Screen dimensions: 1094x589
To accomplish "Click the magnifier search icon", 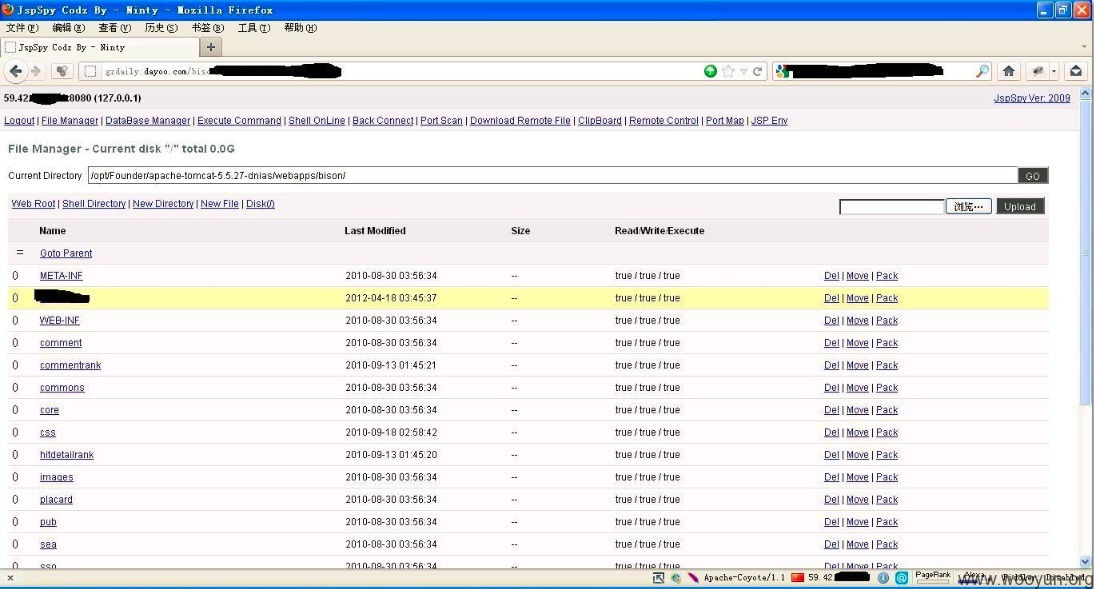I will (x=982, y=71).
